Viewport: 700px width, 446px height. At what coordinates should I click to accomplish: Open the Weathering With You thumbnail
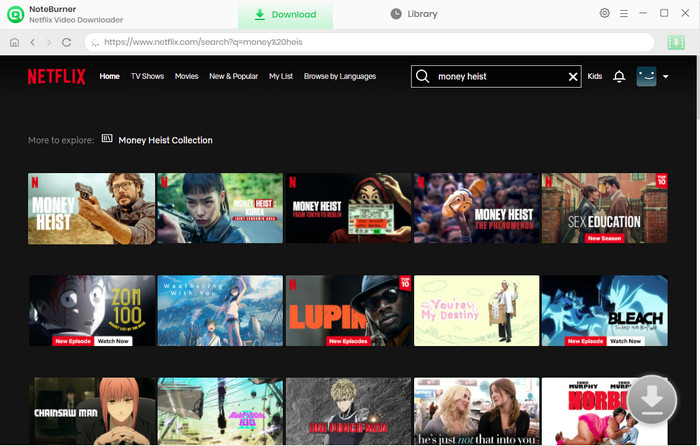[x=220, y=311]
